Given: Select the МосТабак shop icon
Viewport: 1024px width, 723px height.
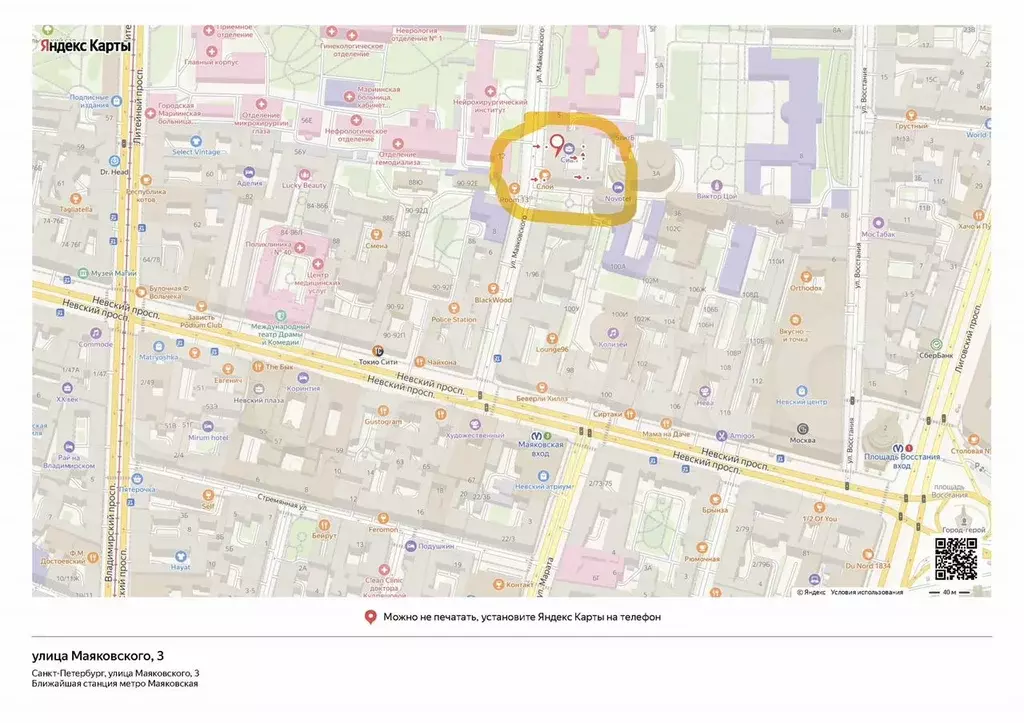Looking at the screenshot, I should click(878, 223).
